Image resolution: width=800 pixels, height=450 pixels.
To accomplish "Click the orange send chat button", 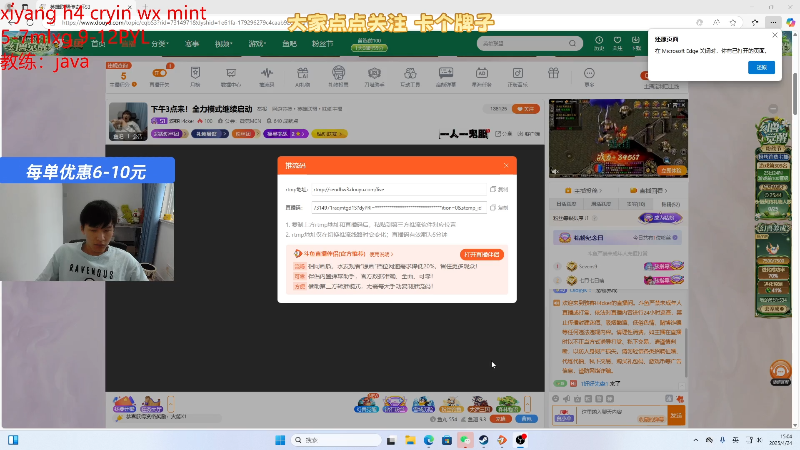I will [676, 415].
